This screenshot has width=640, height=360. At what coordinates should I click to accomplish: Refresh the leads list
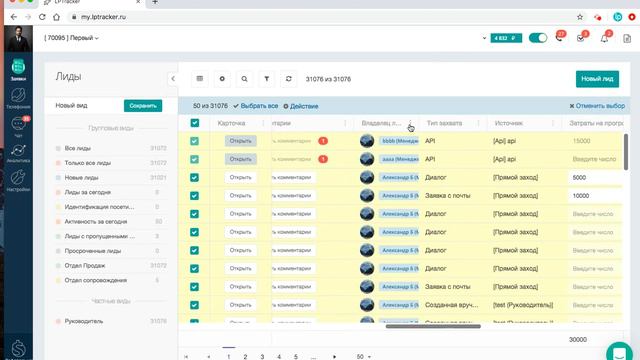coord(289,79)
